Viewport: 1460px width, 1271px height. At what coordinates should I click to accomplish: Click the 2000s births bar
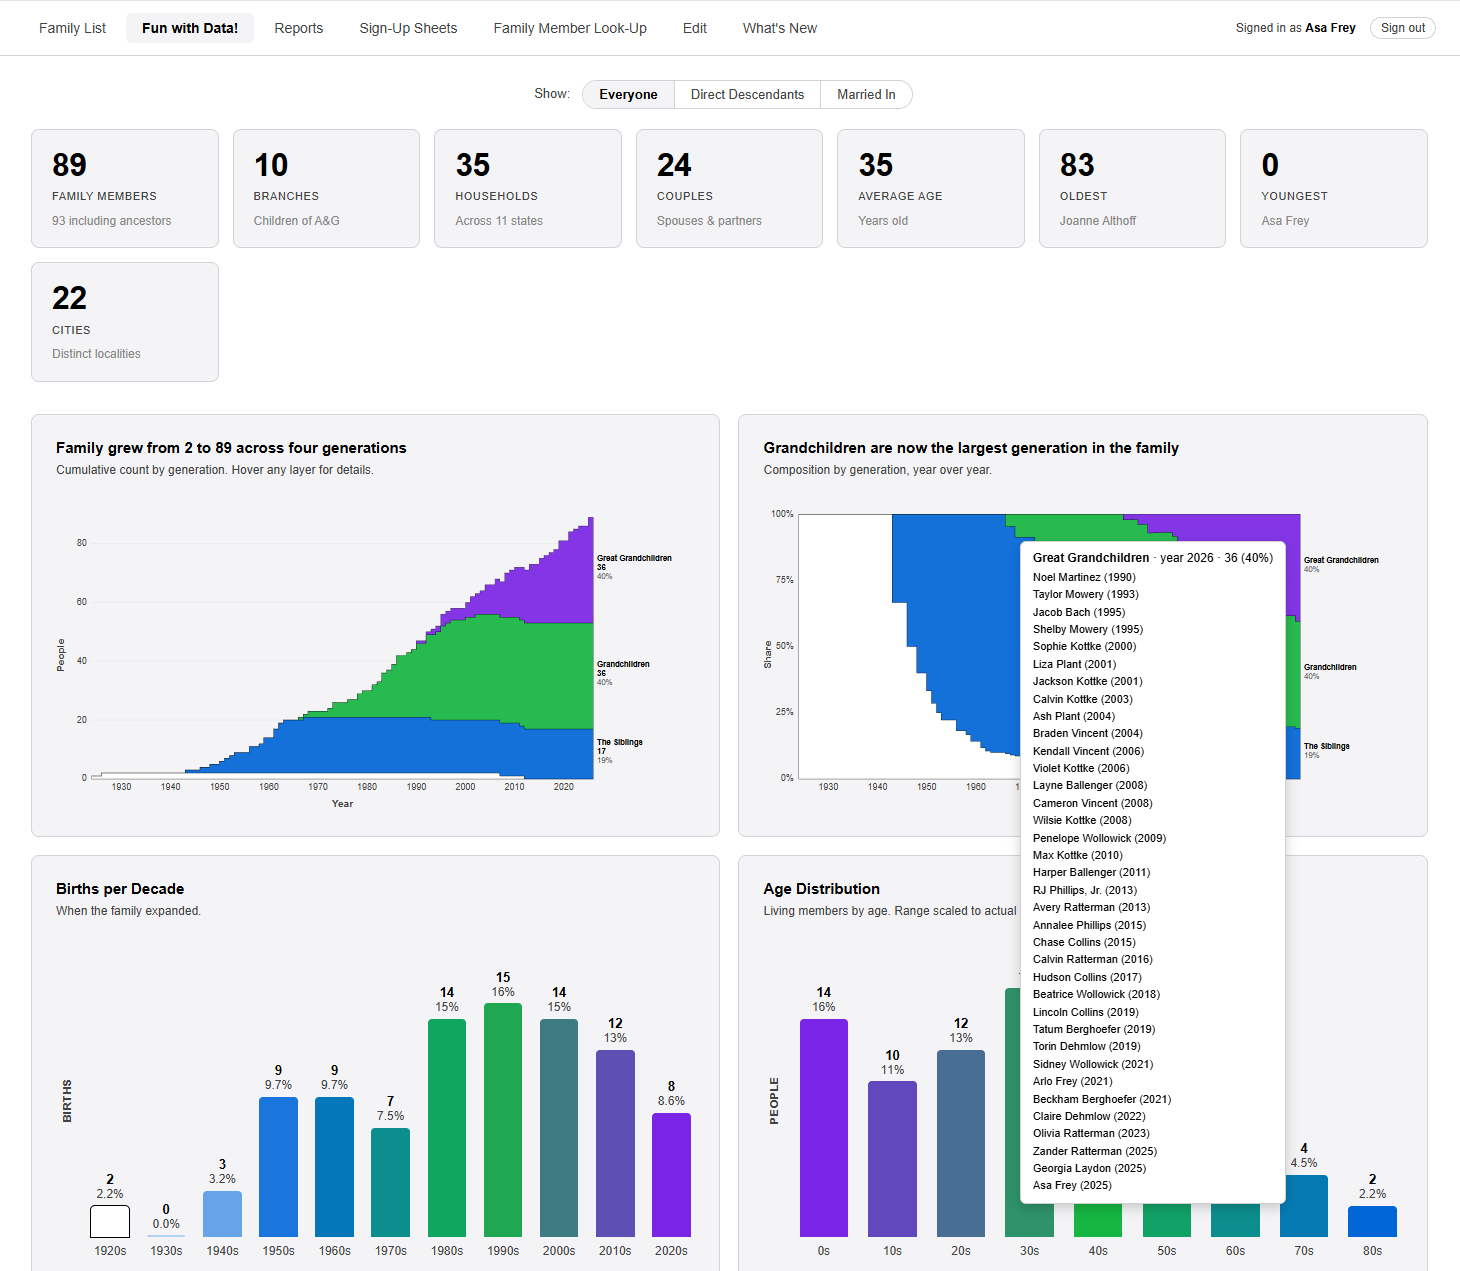[559, 1128]
